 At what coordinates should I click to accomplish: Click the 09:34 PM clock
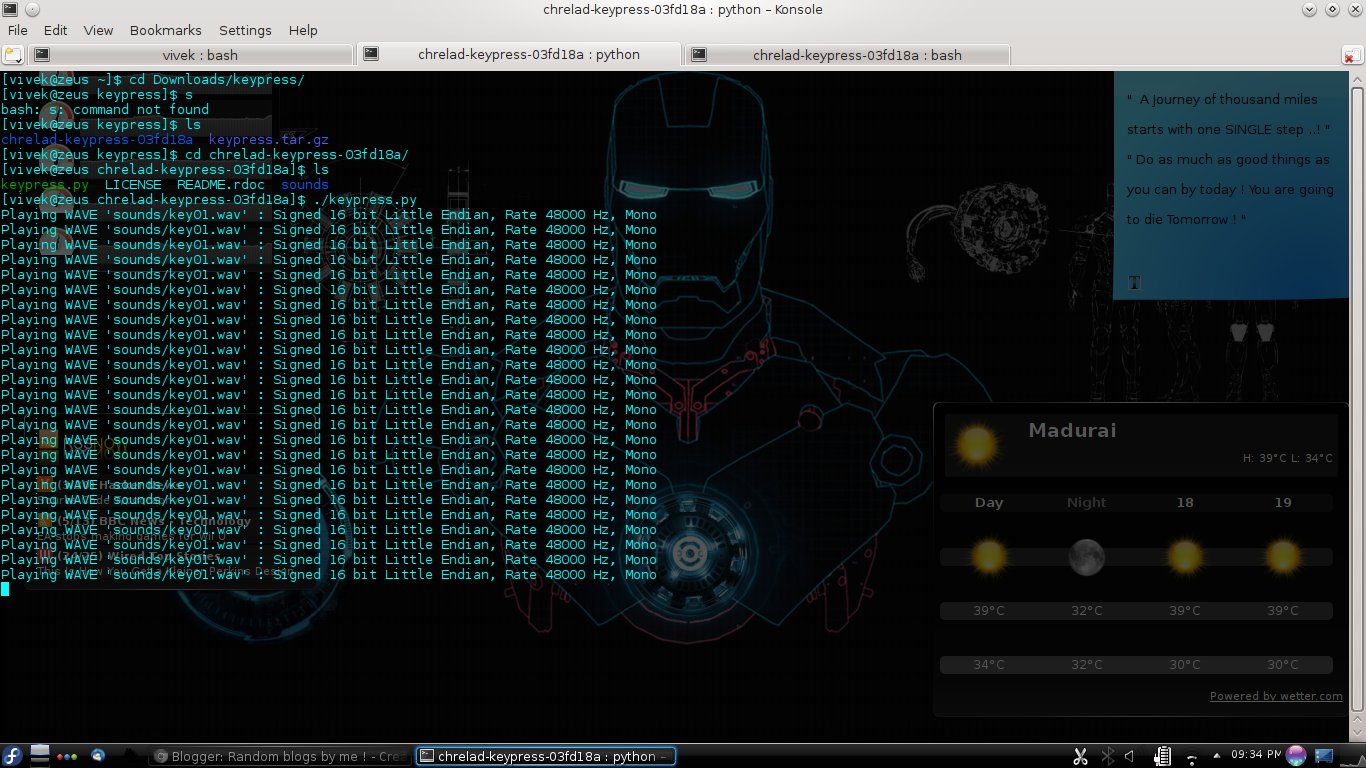[1254, 756]
